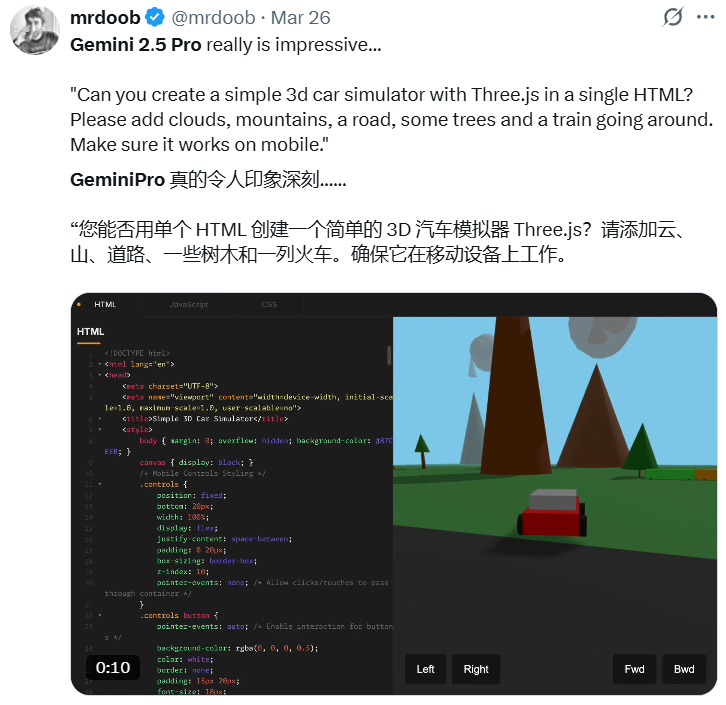Tap the Right steering button

(x=476, y=669)
